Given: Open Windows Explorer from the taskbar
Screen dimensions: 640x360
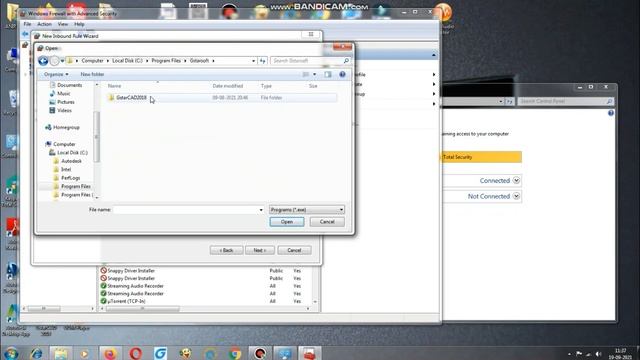Looking at the screenshot, I should tap(61, 353).
